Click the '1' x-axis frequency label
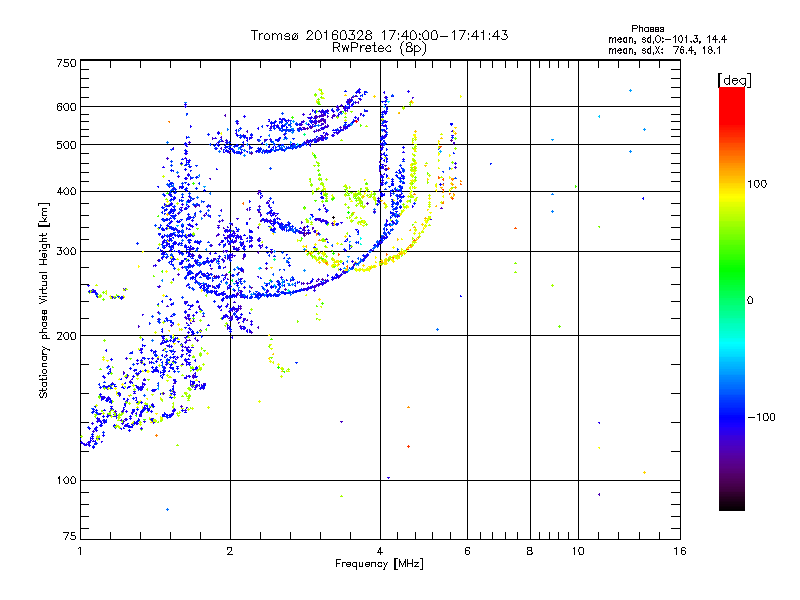The width and height of the screenshot is (800, 600). point(80,551)
